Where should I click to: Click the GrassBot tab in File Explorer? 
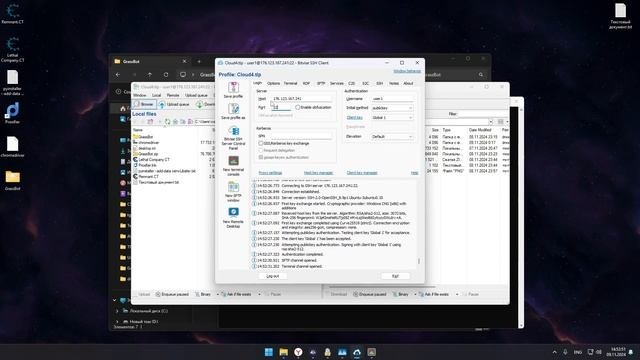[x=149, y=61]
